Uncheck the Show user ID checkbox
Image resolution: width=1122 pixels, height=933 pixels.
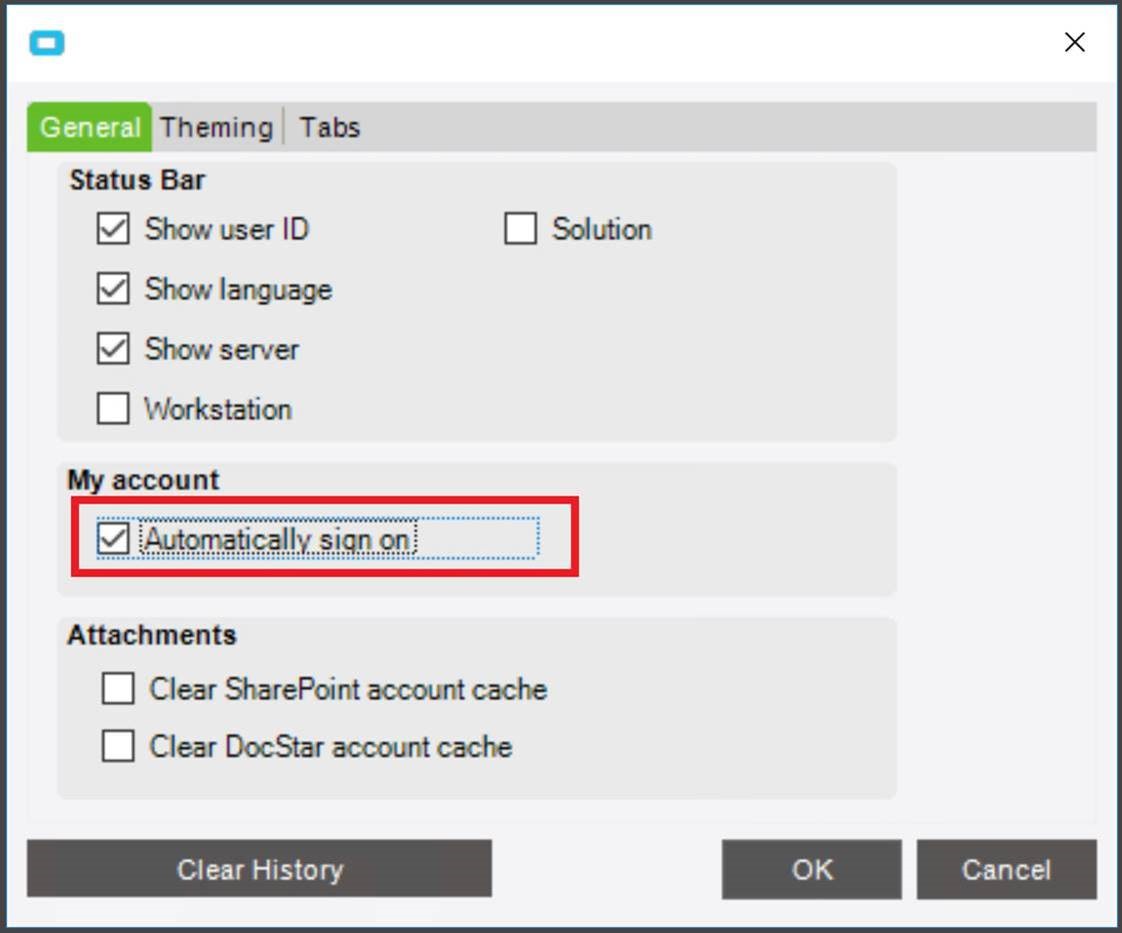point(113,229)
